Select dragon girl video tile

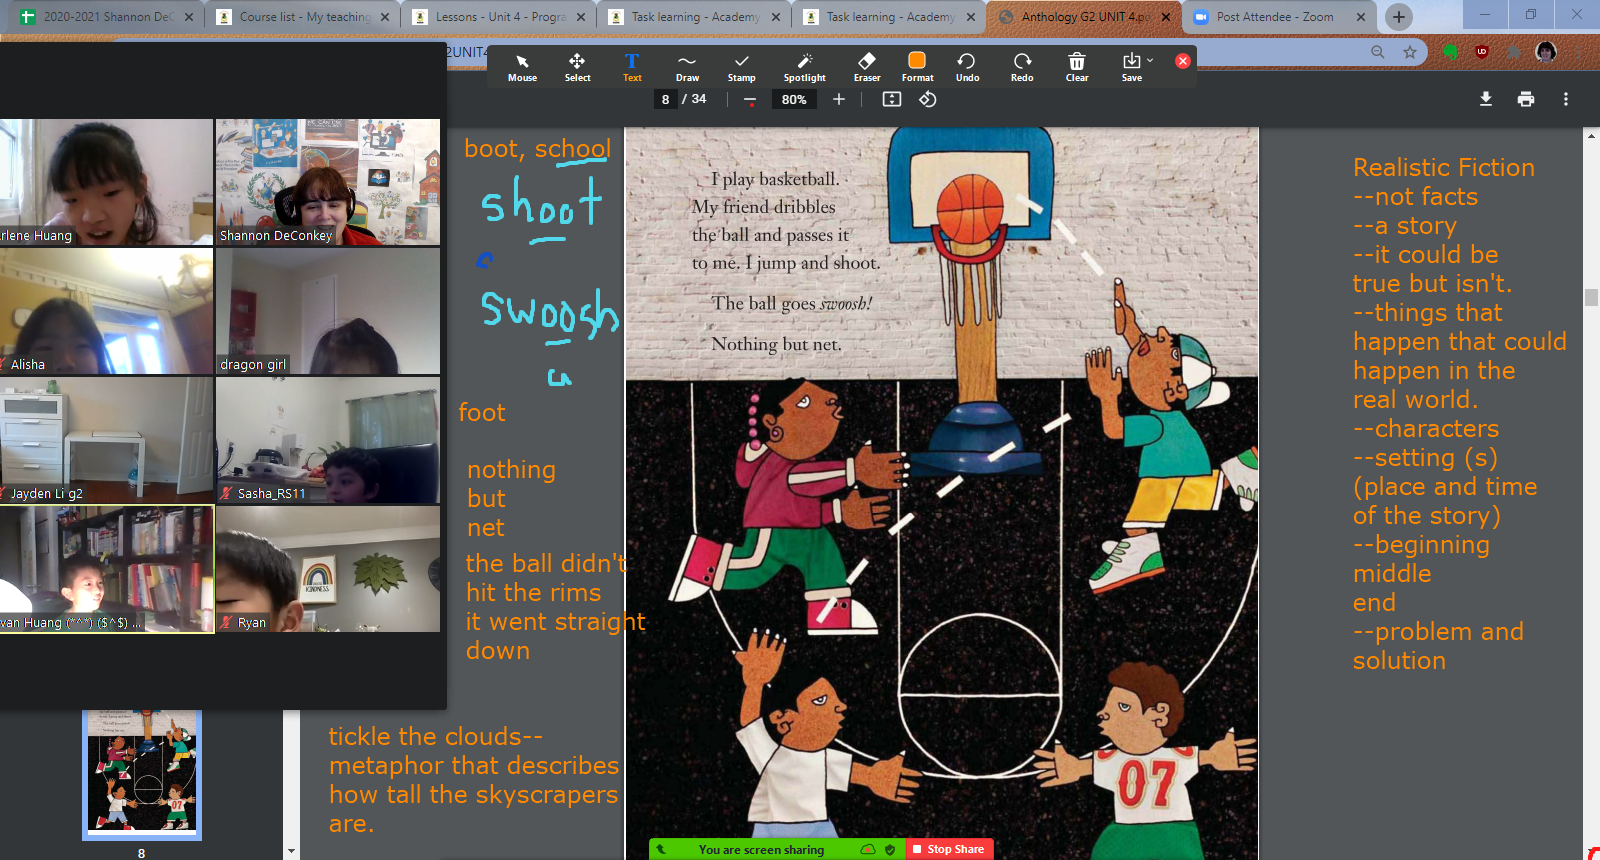328,311
